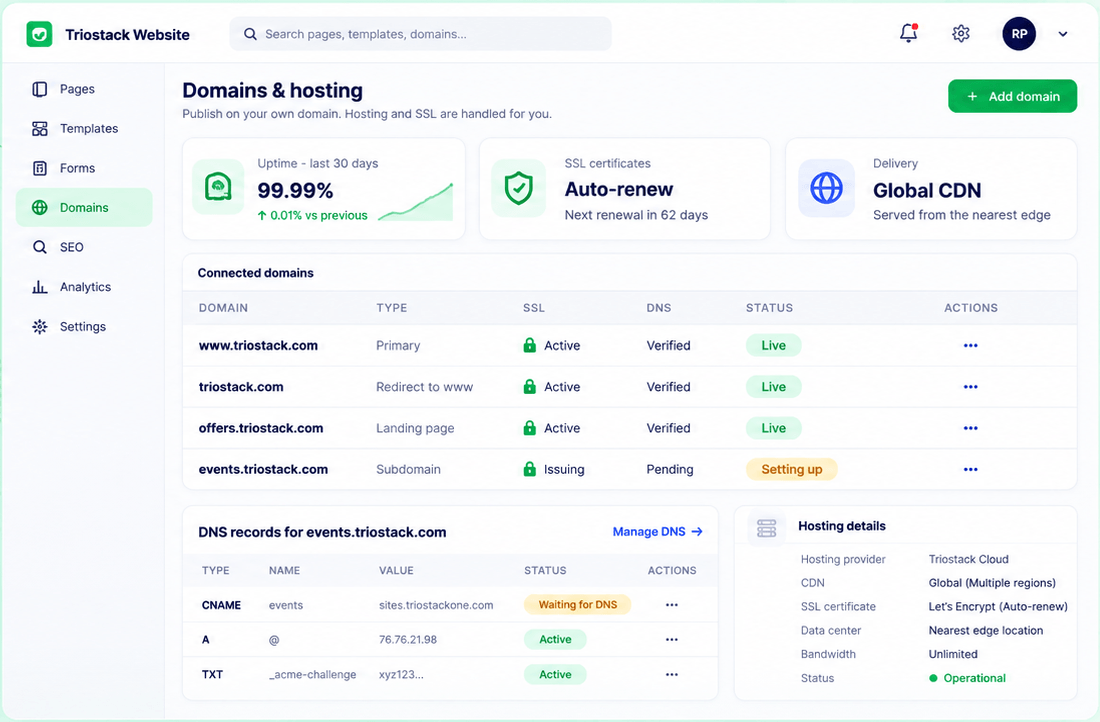Click the Live badge for www.triostack.com

tap(773, 345)
